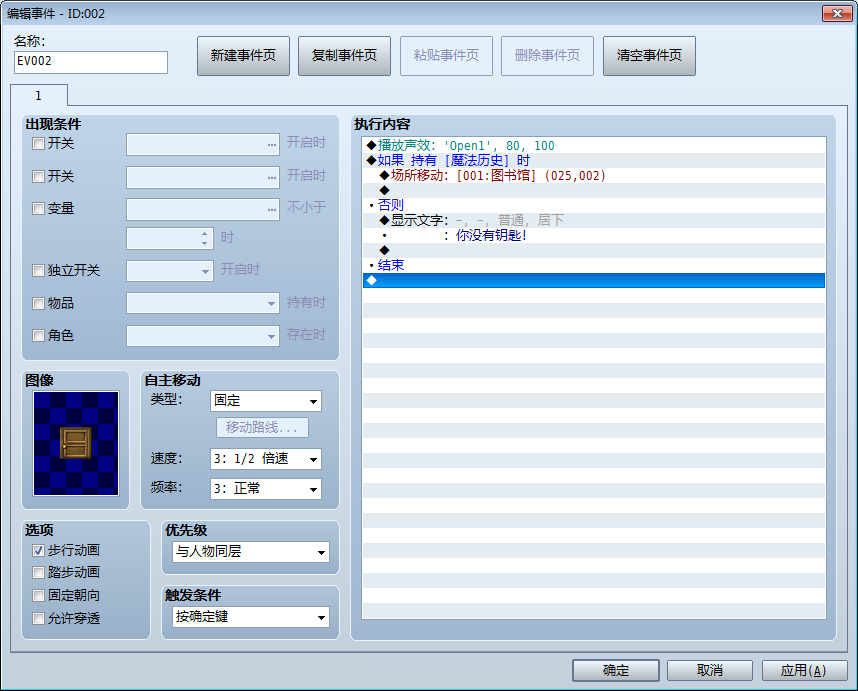Click the 变量 ellipsis selection field

click(x=203, y=210)
